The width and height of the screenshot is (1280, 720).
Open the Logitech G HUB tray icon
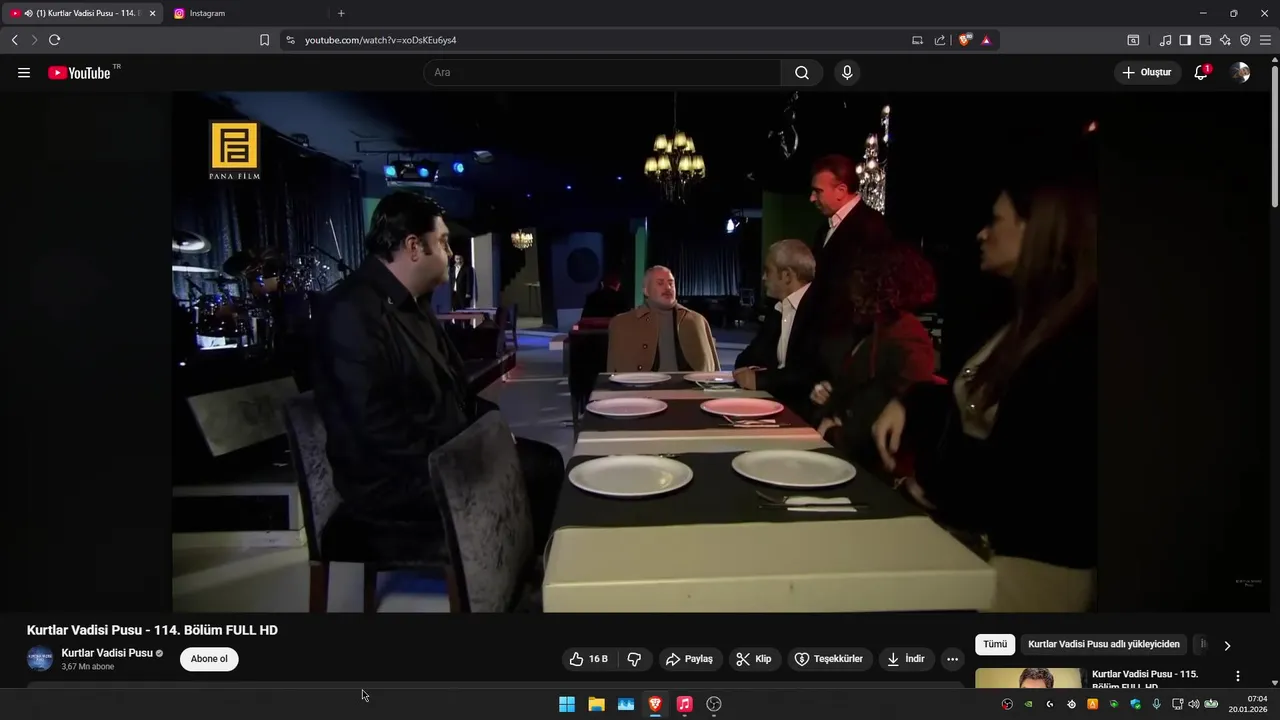[1049, 704]
